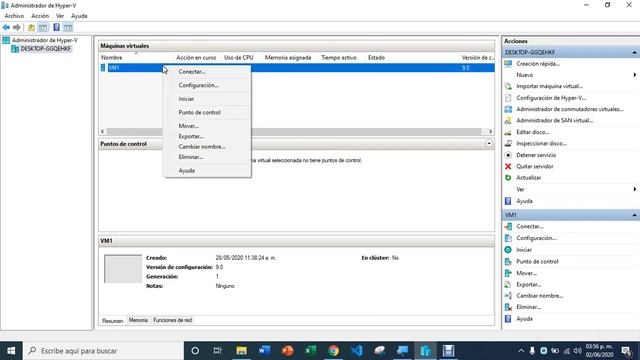Open Google Chrome from taskbar

(334, 351)
